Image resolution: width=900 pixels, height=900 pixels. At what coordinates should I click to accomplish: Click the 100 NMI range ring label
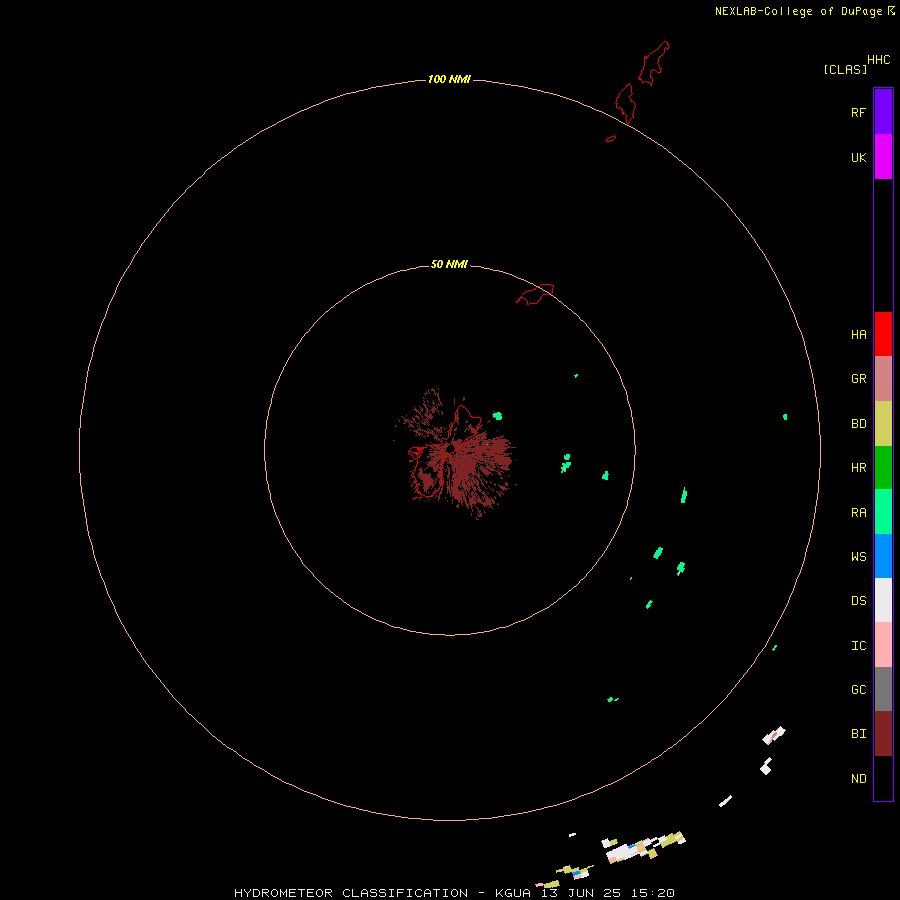click(449, 79)
